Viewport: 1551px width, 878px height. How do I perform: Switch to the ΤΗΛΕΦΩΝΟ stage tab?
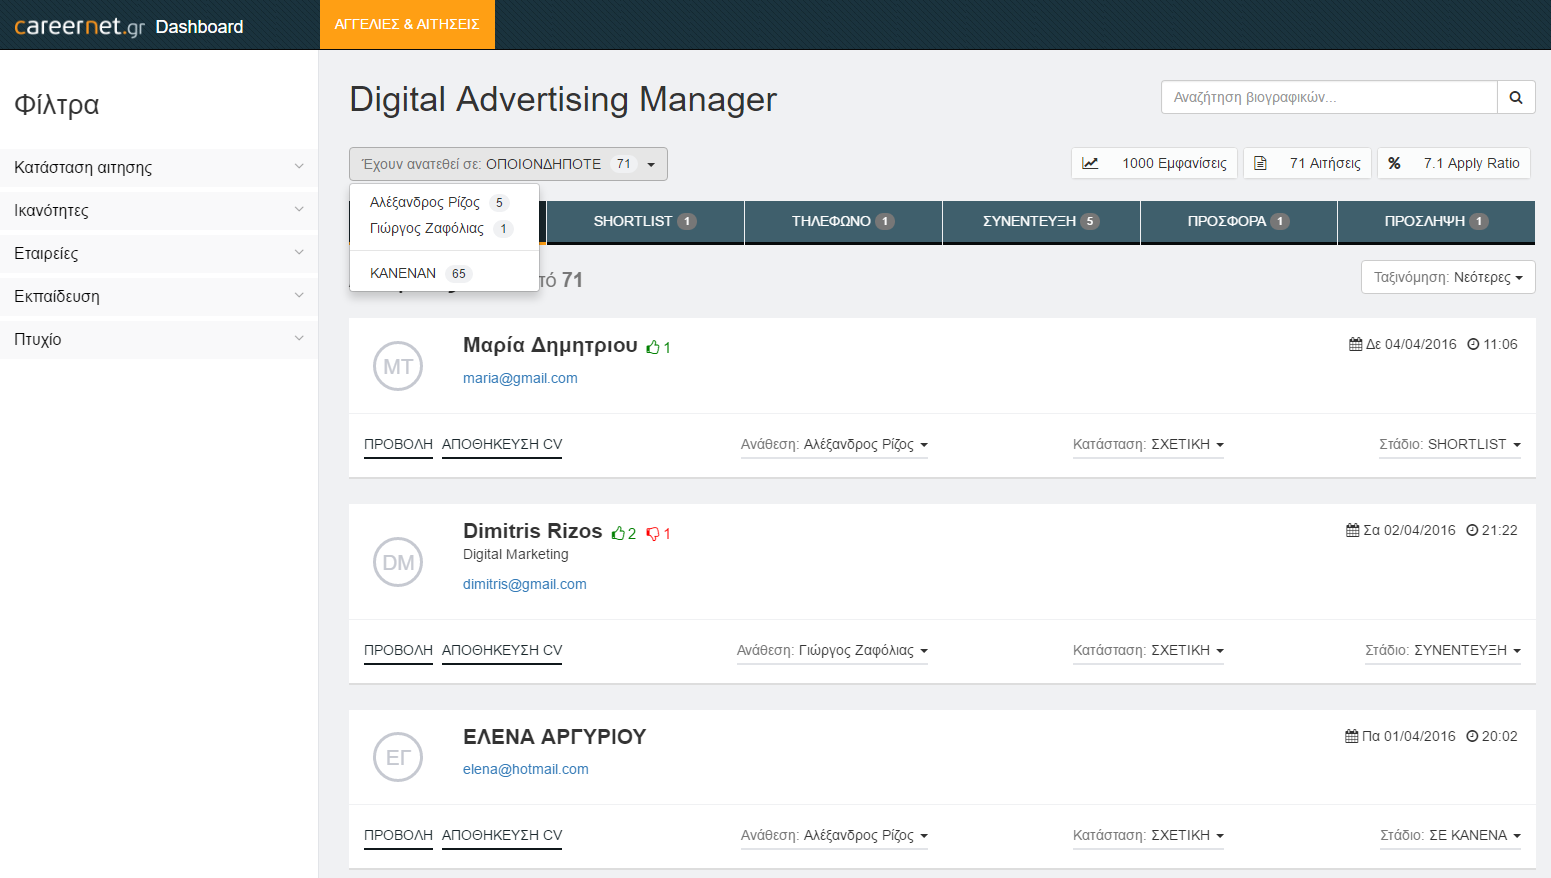click(x=843, y=222)
